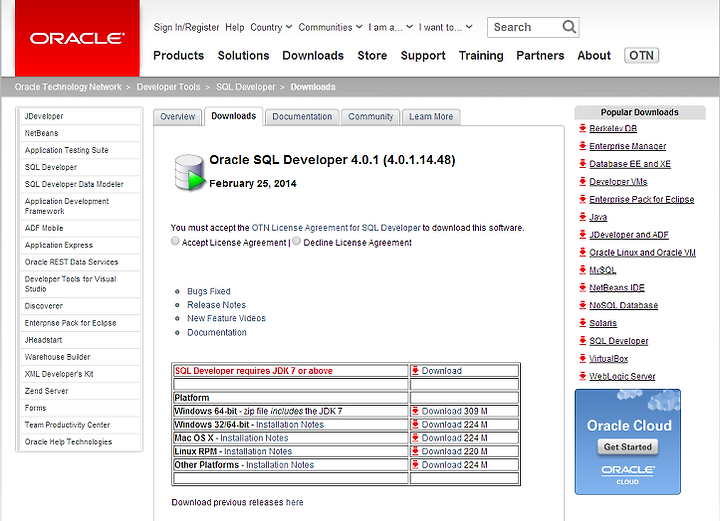Screen dimensions: 720x521
Task: Expand the 'I want to...' dropdown
Action: point(445,27)
